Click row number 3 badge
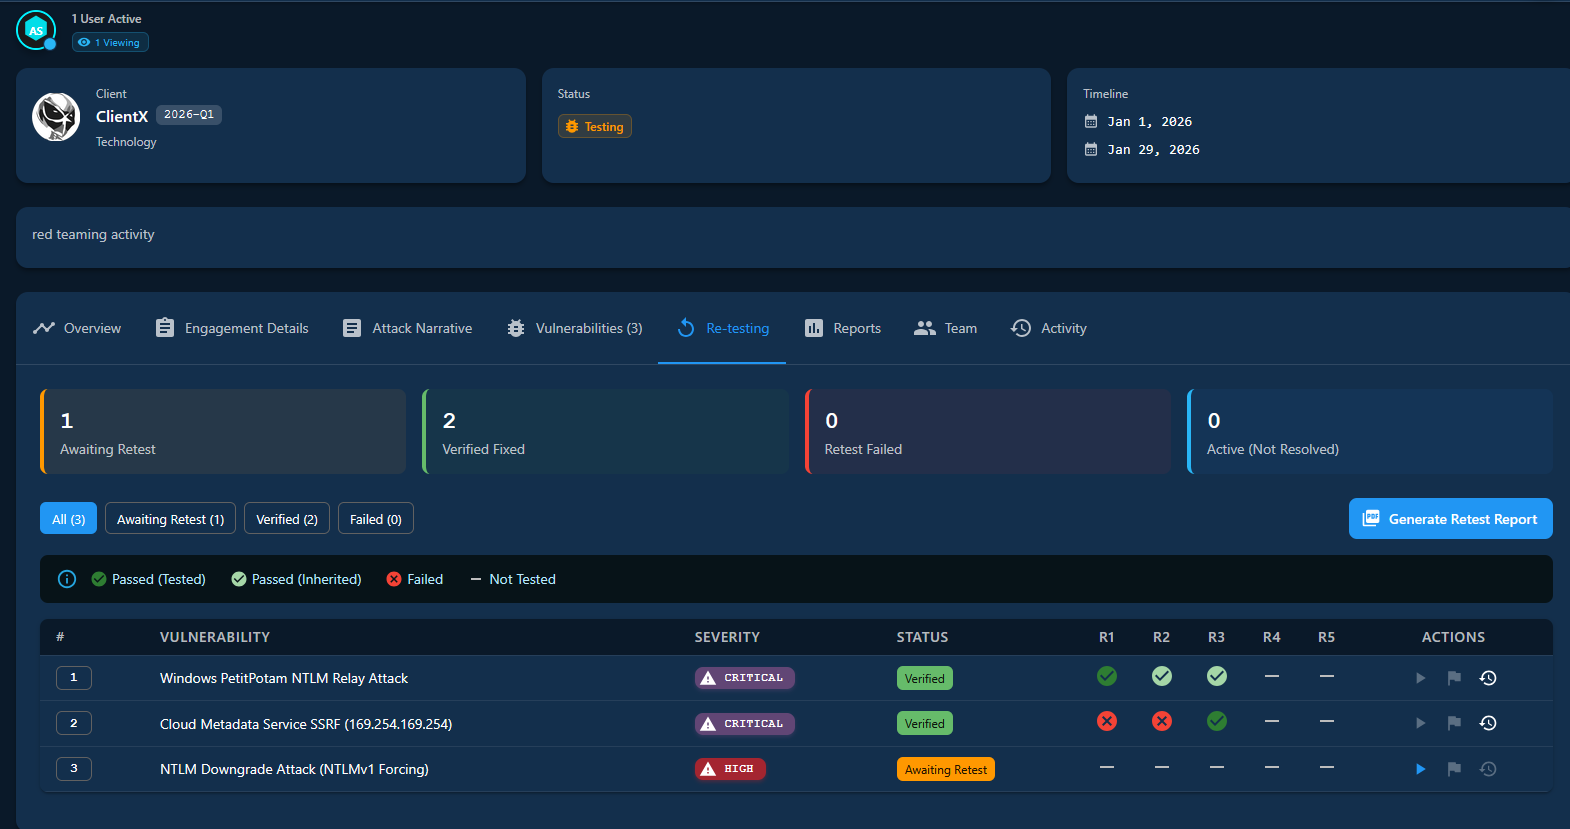Viewport: 1570px width, 829px height. point(74,769)
